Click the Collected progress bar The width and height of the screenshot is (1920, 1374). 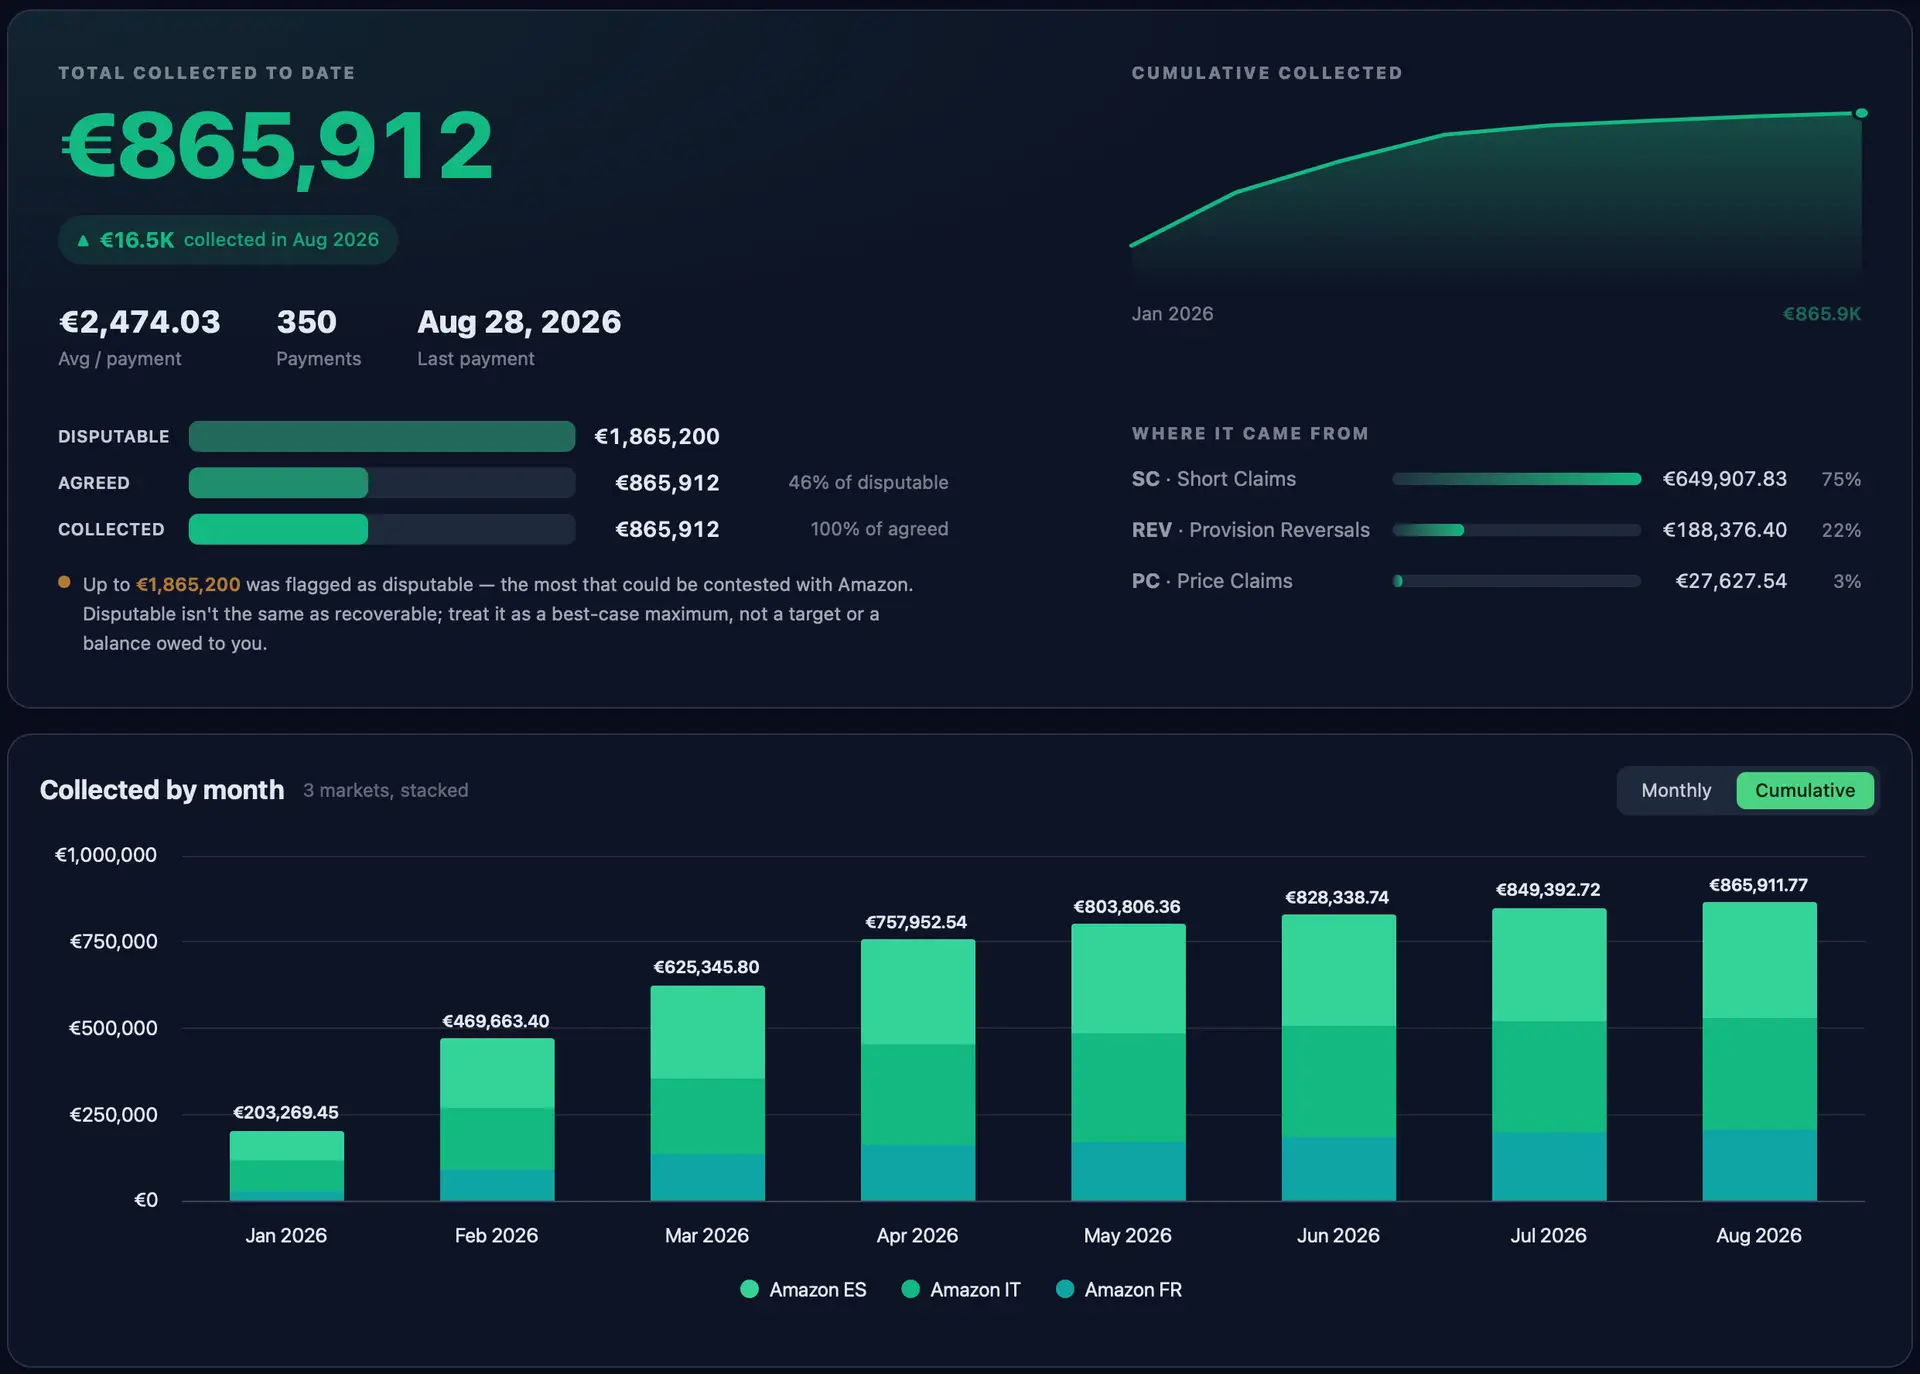point(382,529)
